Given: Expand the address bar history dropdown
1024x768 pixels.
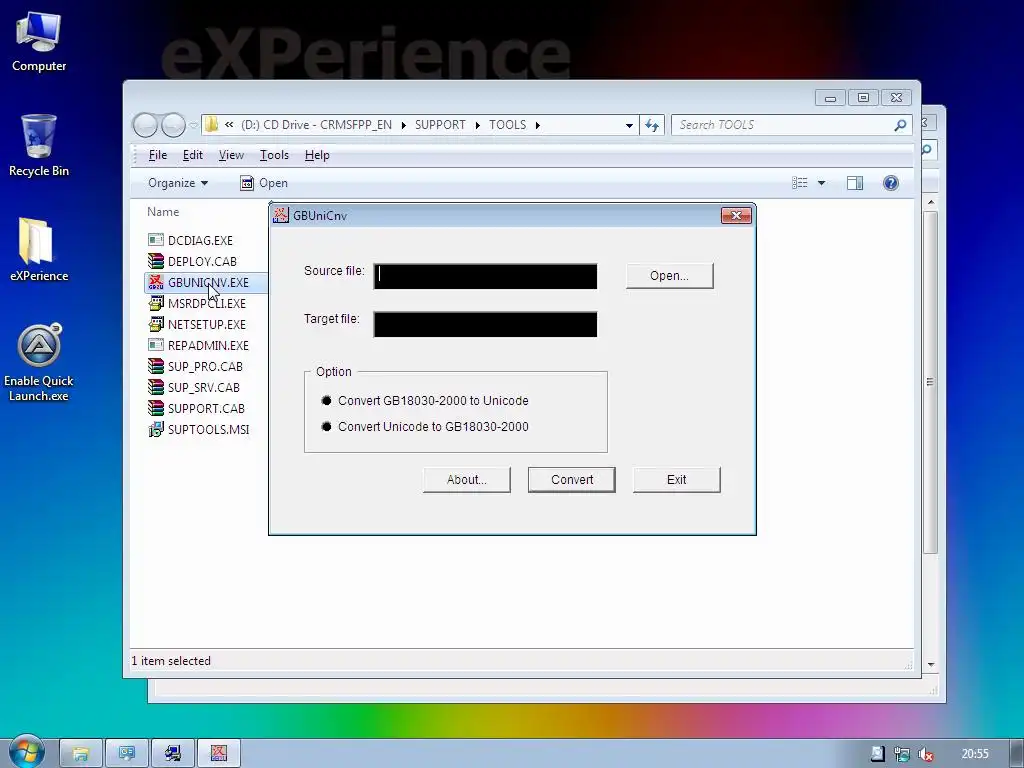Looking at the screenshot, I should pos(629,125).
